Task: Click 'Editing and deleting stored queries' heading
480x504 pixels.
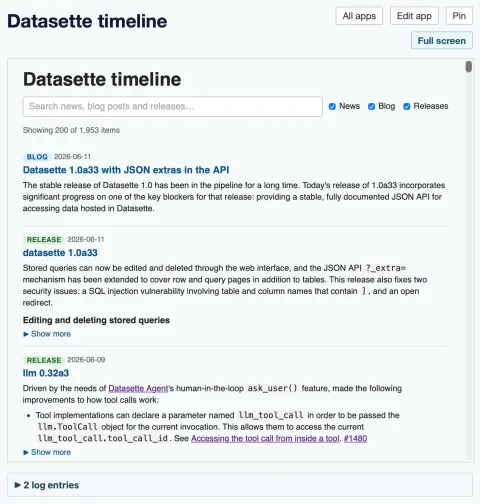Action: coord(96,320)
